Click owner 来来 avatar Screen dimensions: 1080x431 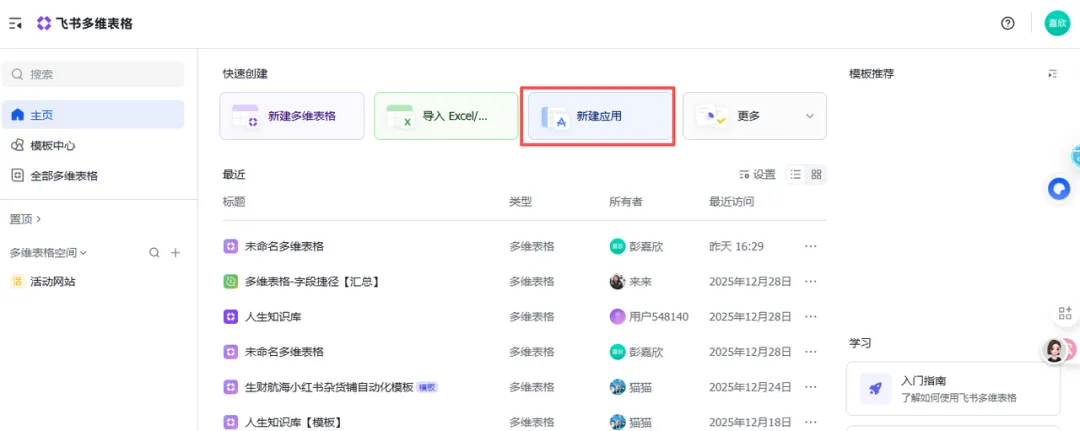click(x=617, y=281)
